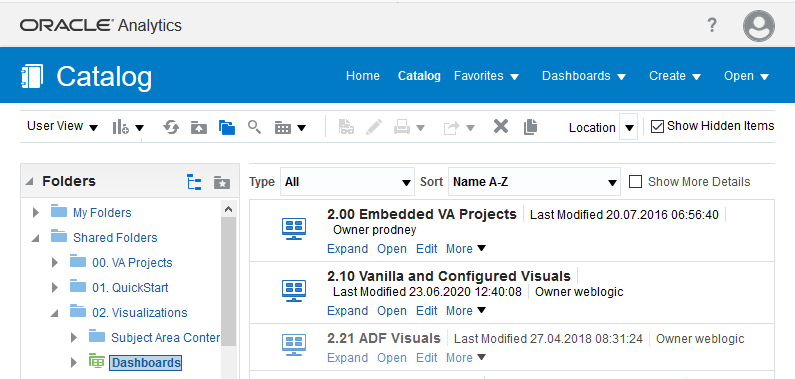Click Edit under 2.10 Vanilla and Configured Visuals

427,311
